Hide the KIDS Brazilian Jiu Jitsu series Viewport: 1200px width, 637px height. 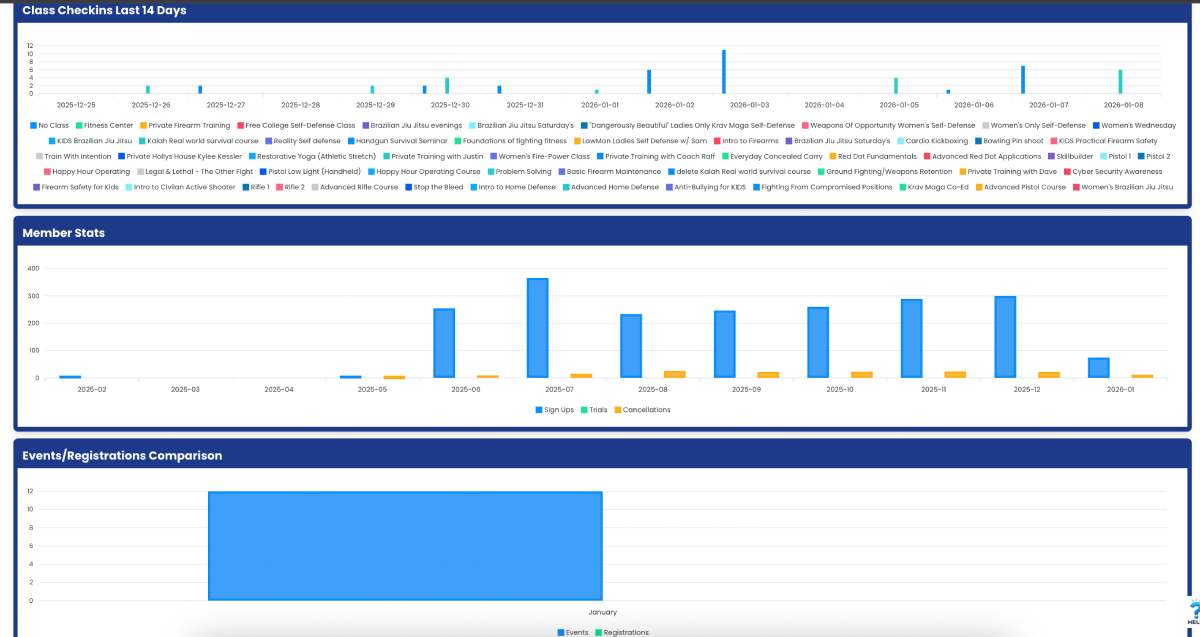click(x=91, y=141)
